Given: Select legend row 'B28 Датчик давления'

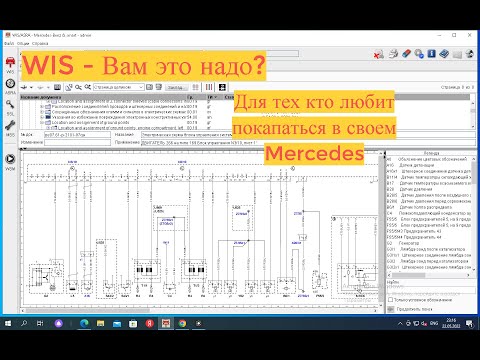Looking at the screenshot, I should click(429, 189).
